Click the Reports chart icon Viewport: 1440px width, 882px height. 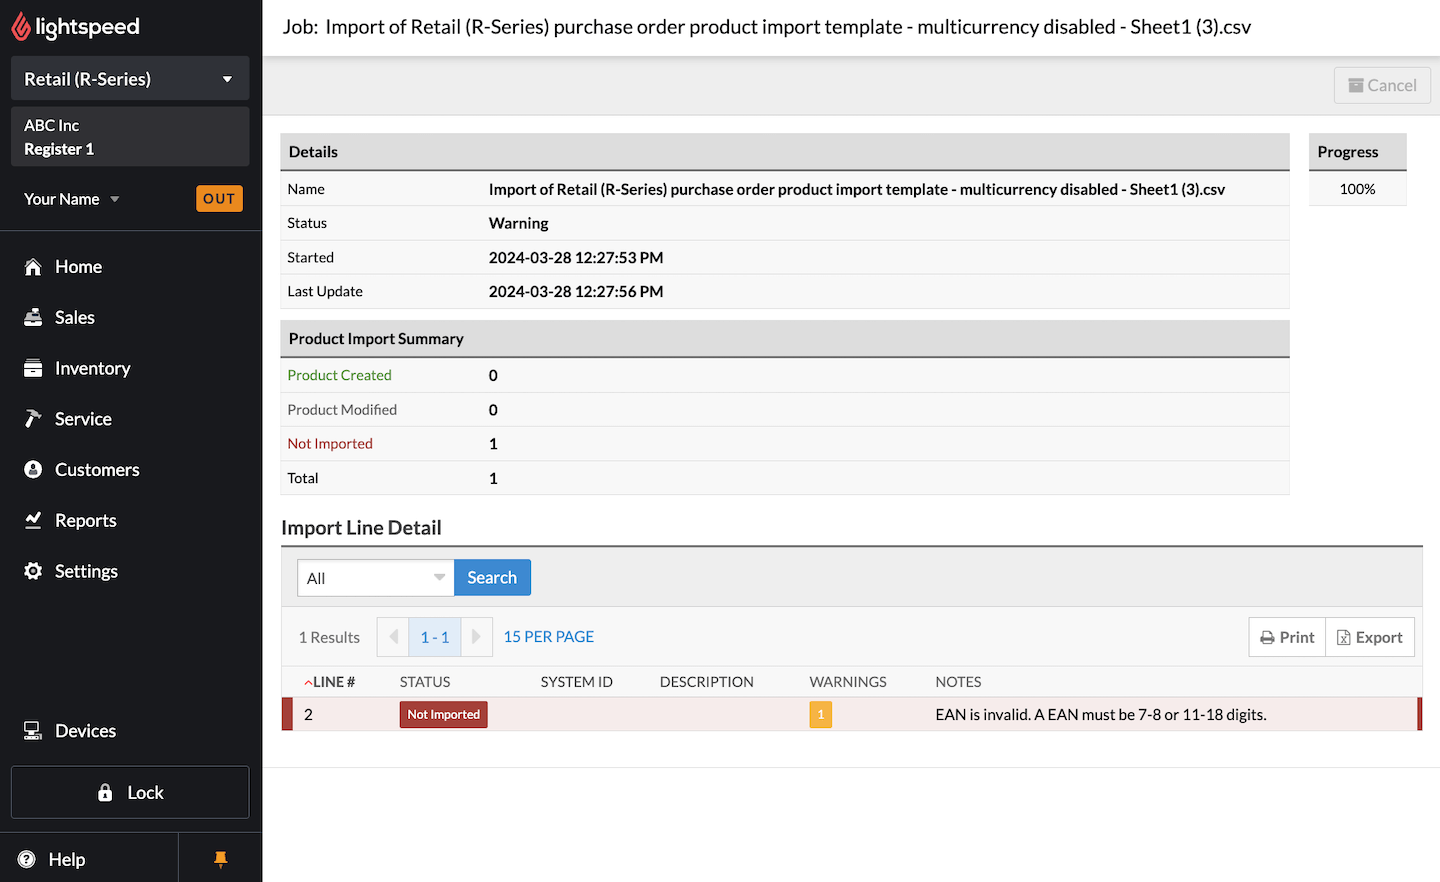33,521
